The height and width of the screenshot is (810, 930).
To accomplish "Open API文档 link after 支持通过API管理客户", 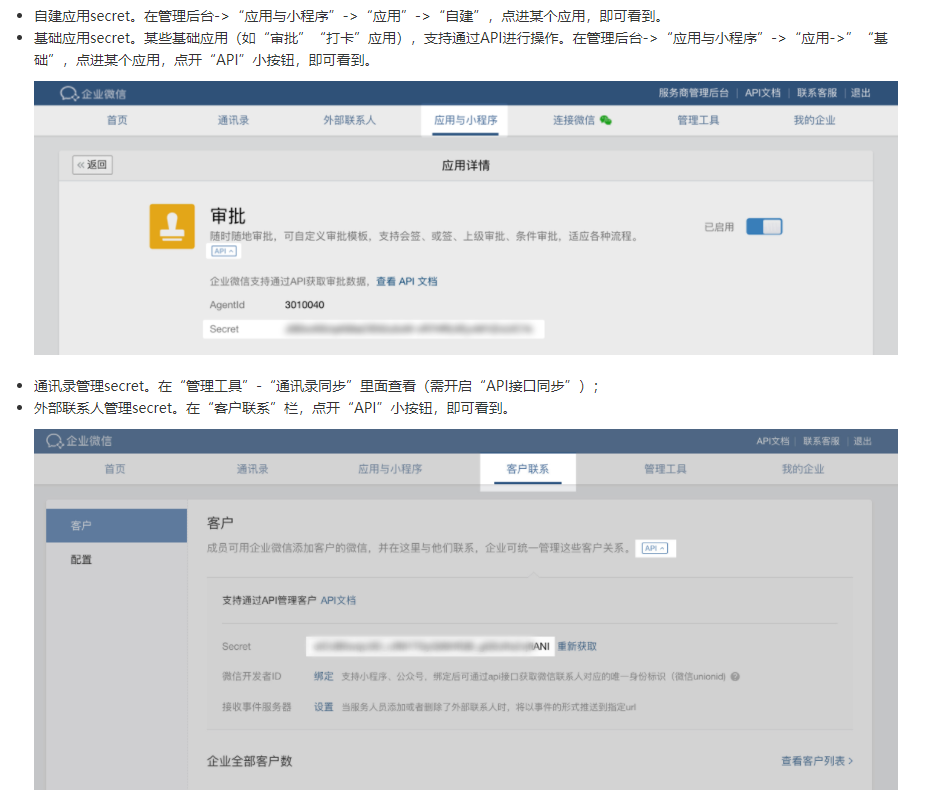I will pyautogui.click(x=338, y=601).
